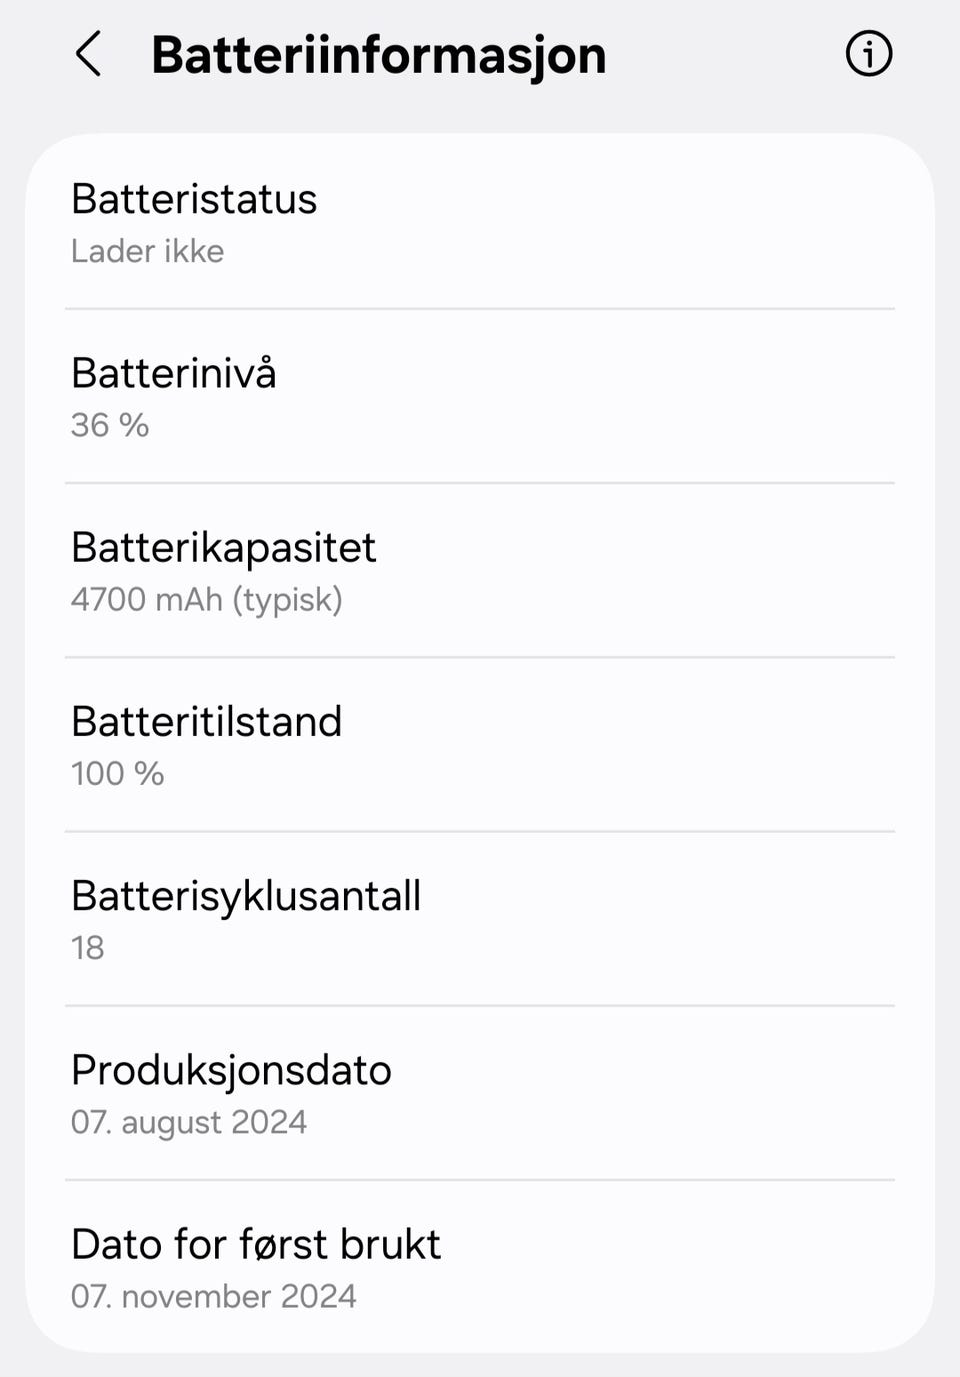The height and width of the screenshot is (1377, 960).
Task: Tap the 100 % battery health value
Action: point(117,773)
